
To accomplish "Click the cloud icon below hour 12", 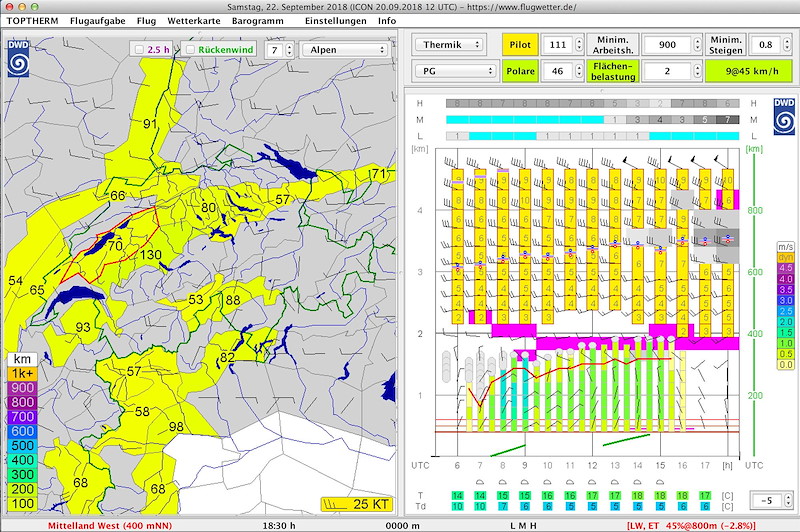I will (592, 482).
